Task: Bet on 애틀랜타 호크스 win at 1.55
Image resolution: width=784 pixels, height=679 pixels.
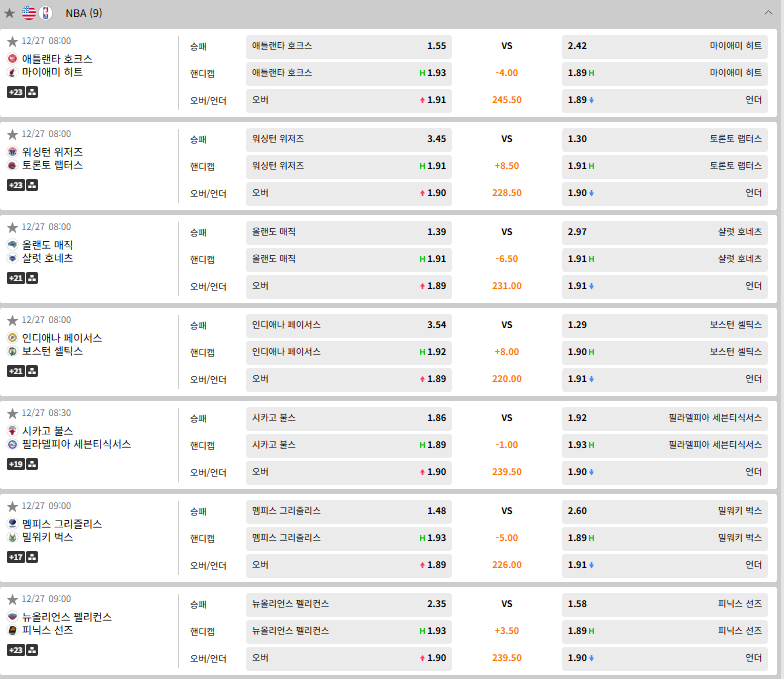Action: pos(349,46)
